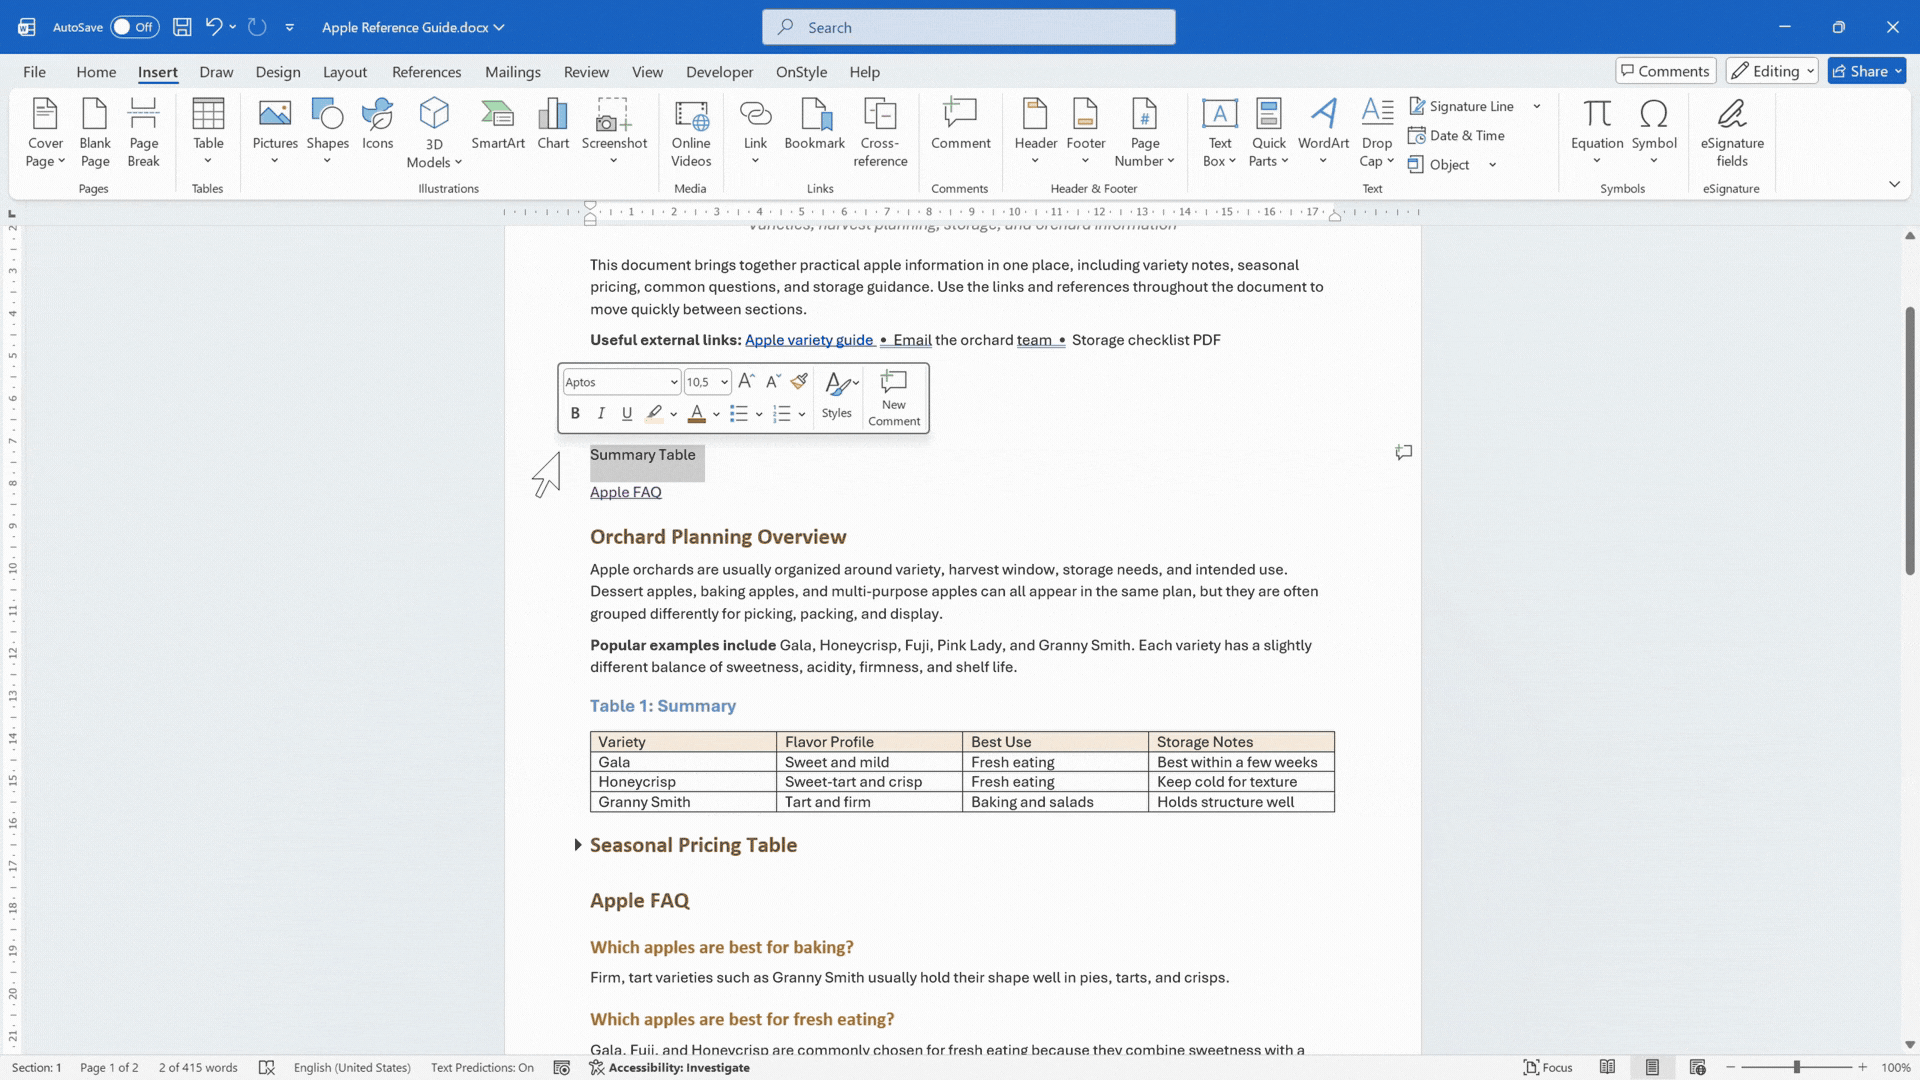
Task: Add a Comment from the ribbon
Action: [x=960, y=125]
